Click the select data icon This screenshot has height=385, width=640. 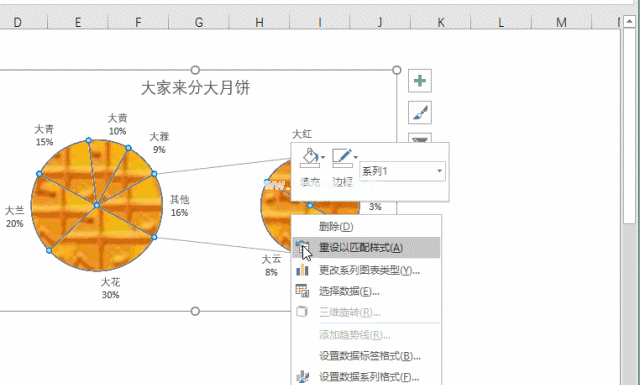click(x=302, y=291)
